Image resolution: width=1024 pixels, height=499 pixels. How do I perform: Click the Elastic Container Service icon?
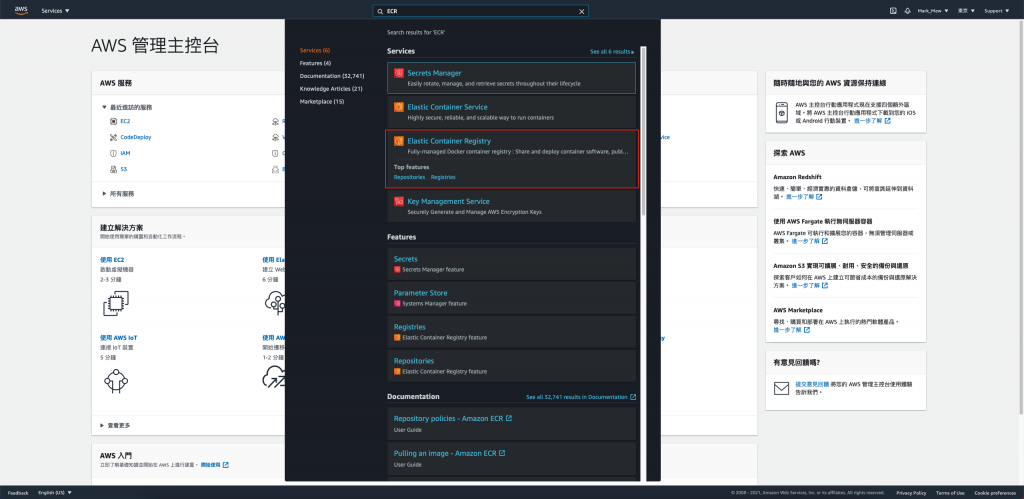(x=398, y=107)
